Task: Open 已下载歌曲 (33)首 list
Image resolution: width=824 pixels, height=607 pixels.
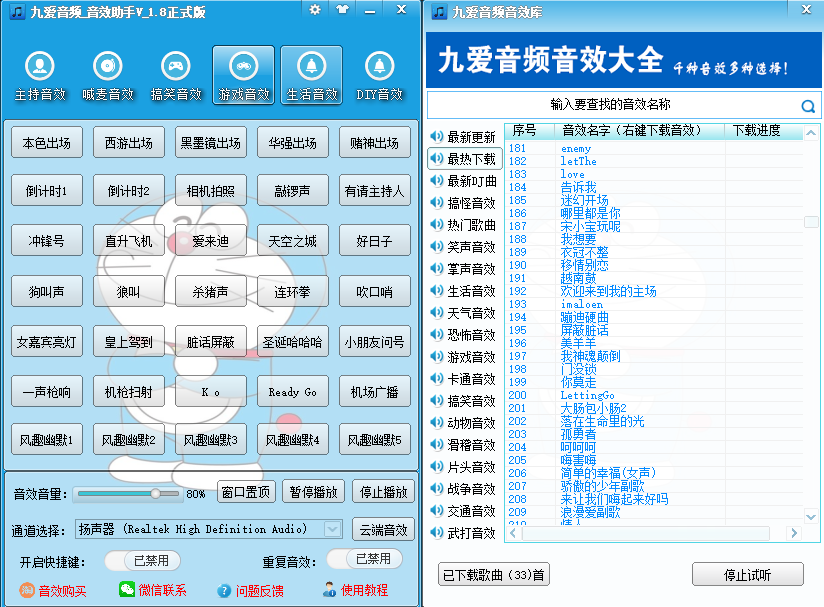Action: coord(494,574)
